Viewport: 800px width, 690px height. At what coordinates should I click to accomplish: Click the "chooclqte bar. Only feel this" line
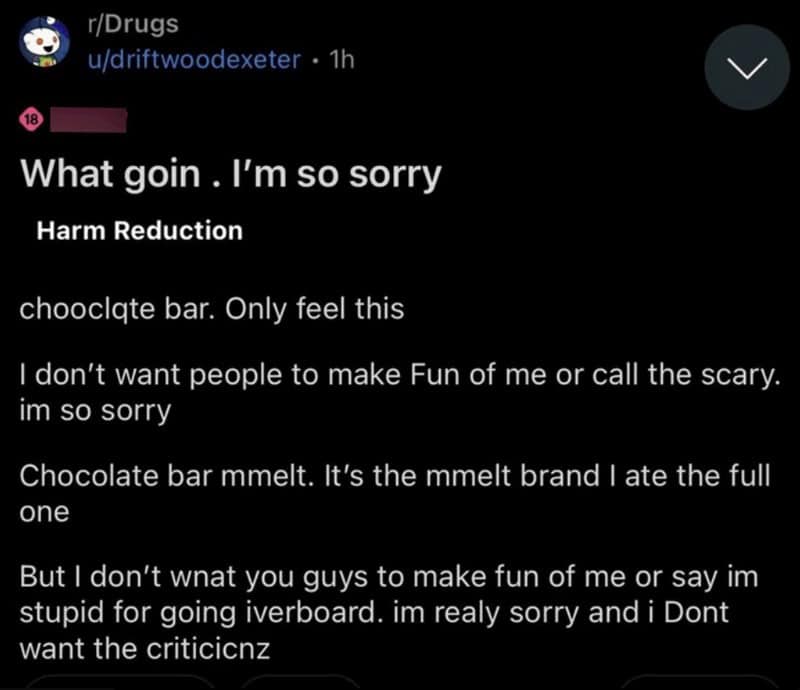212,308
